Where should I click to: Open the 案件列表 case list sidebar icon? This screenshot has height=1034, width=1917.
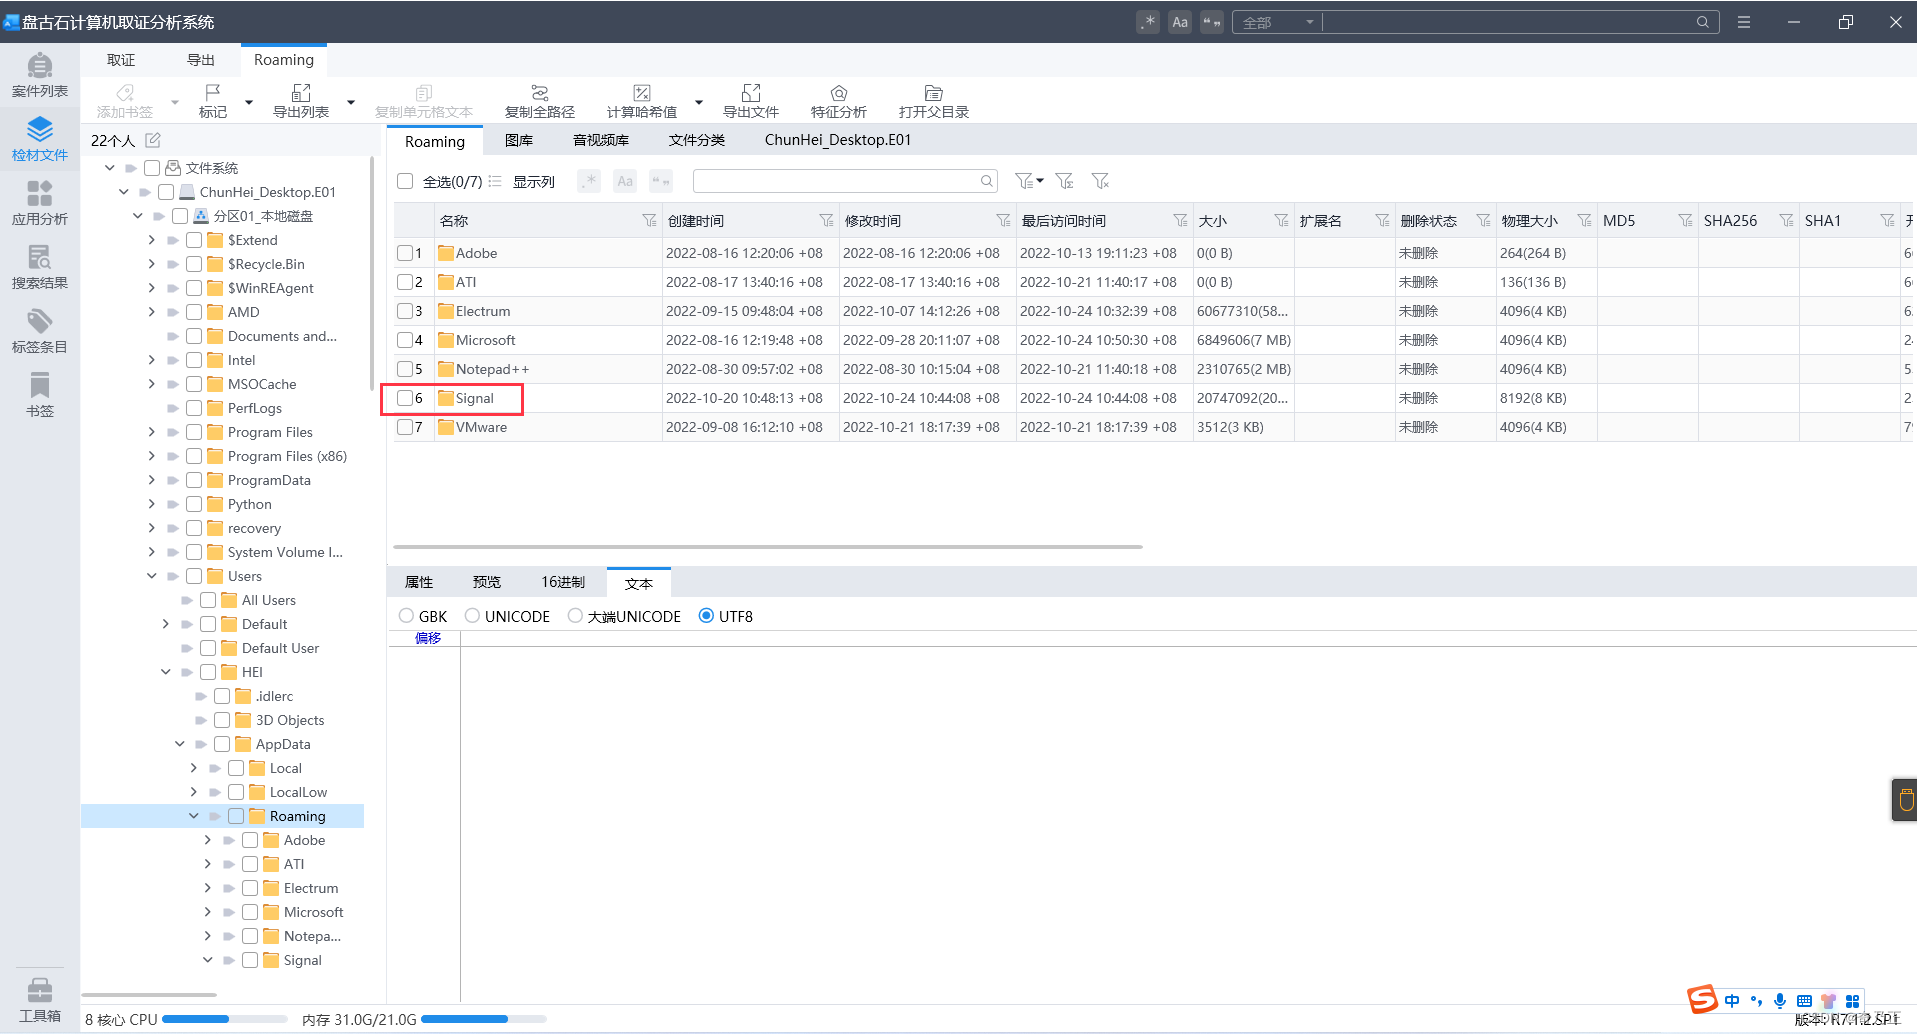click(x=40, y=75)
